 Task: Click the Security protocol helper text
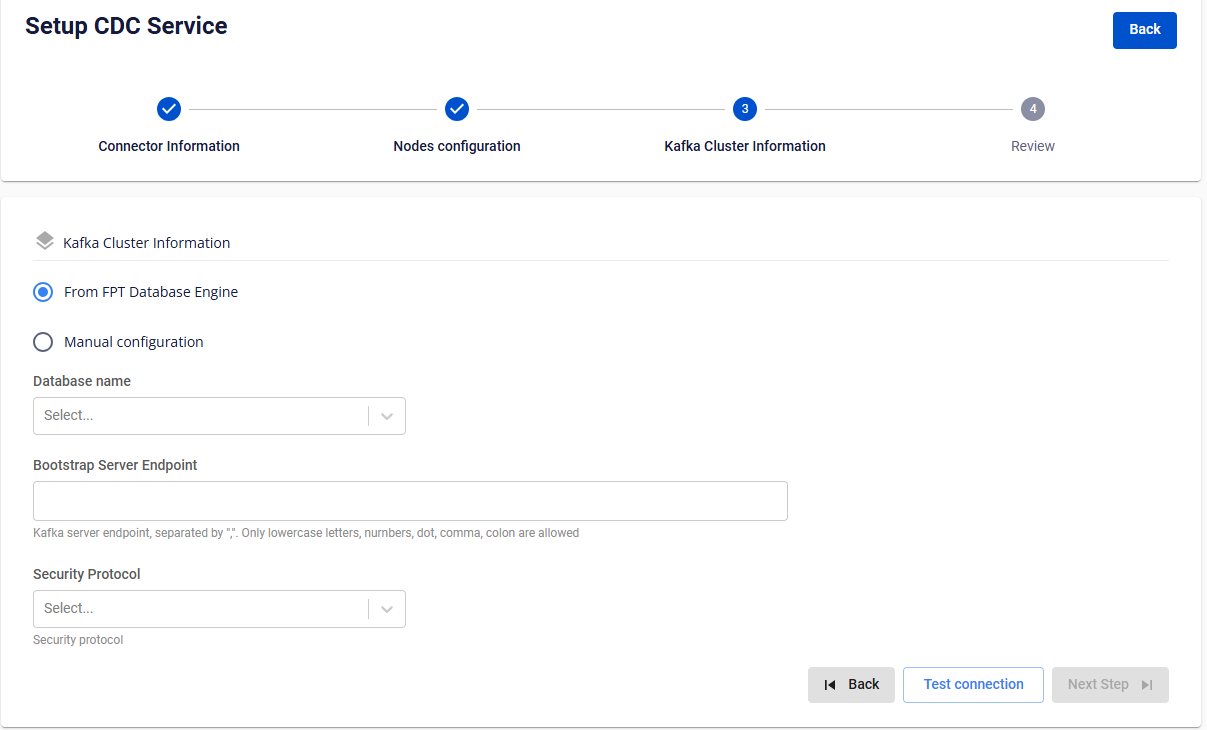pyautogui.click(x=78, y=640)
